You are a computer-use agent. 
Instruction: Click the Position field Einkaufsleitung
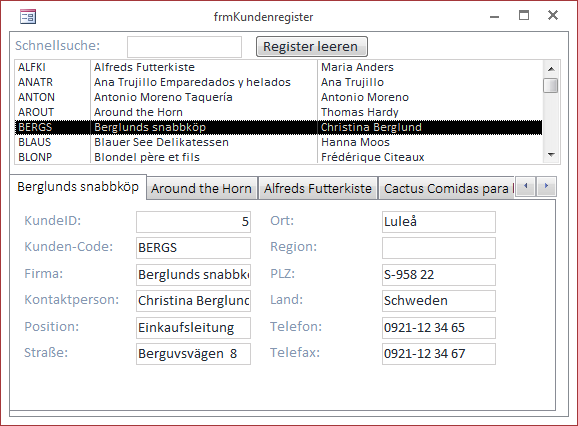194,328
